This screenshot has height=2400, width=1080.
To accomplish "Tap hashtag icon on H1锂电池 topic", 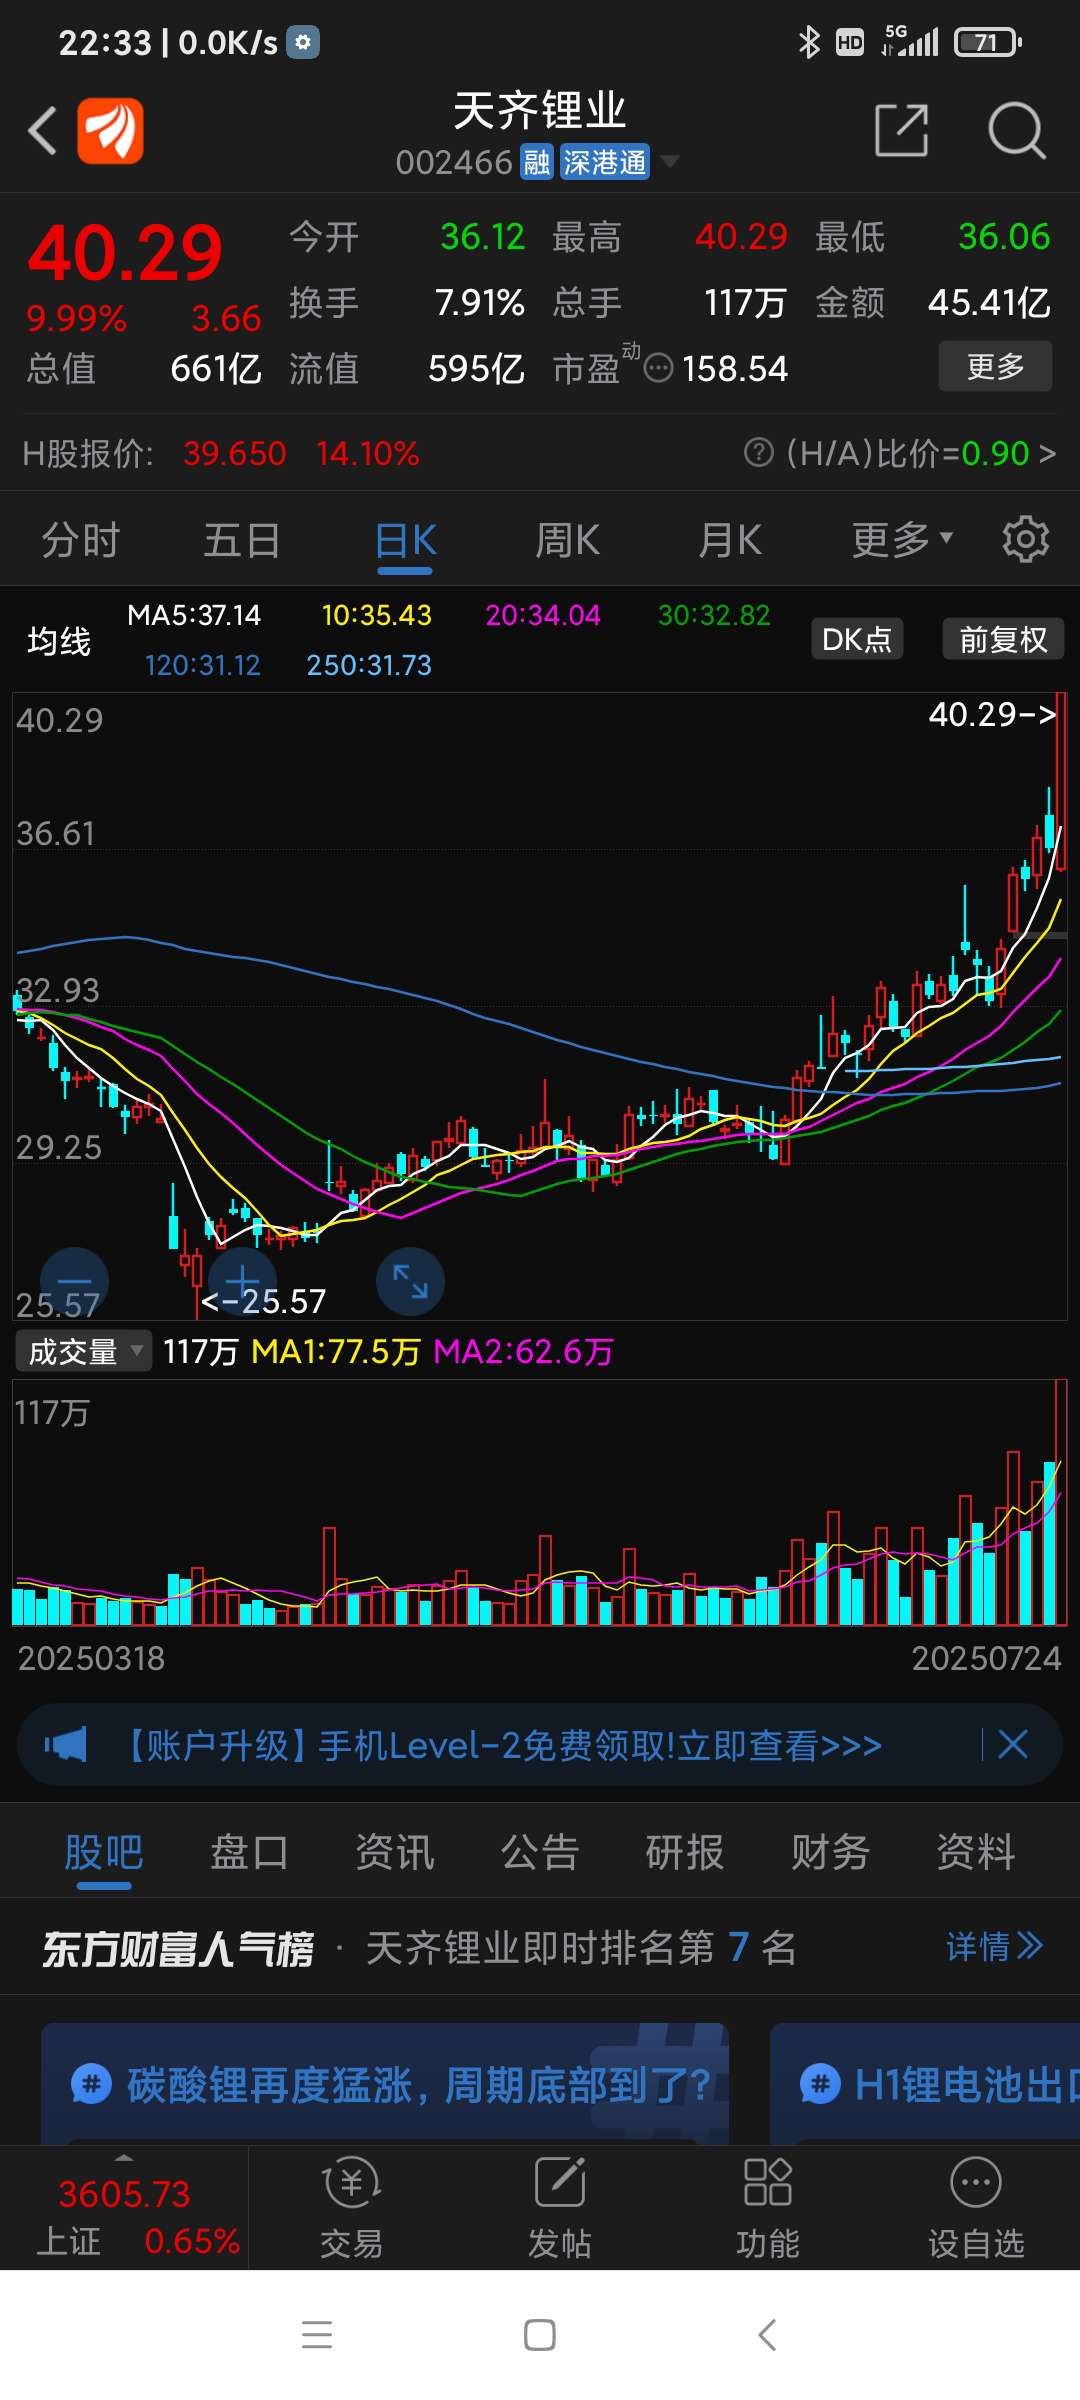I will [x=820, y=2085].
